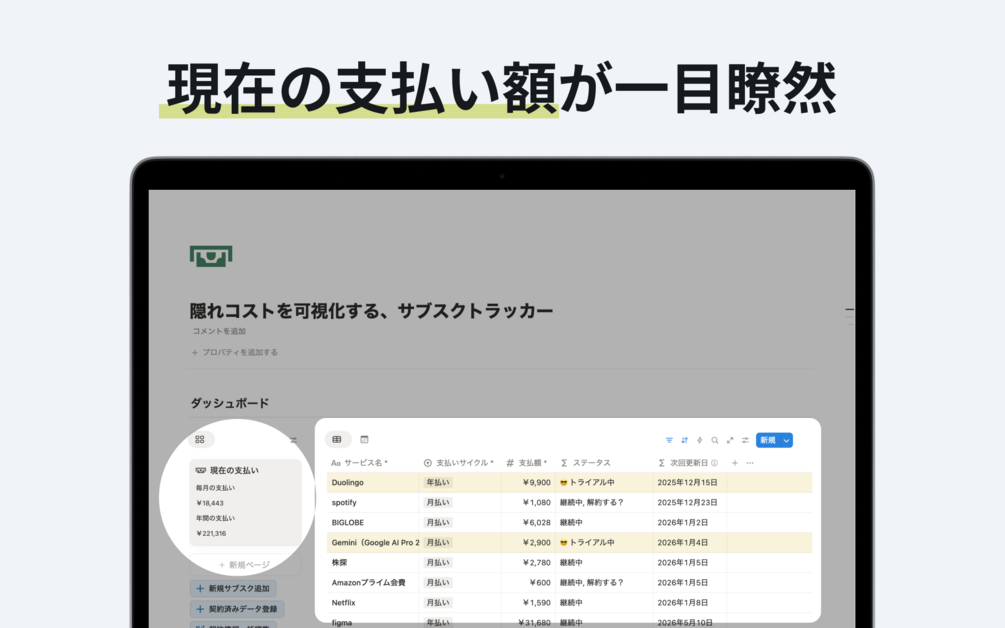The image size is (1005, 628).
Task: Select the gallery view icon in dashboard
Action: (200, 440)
